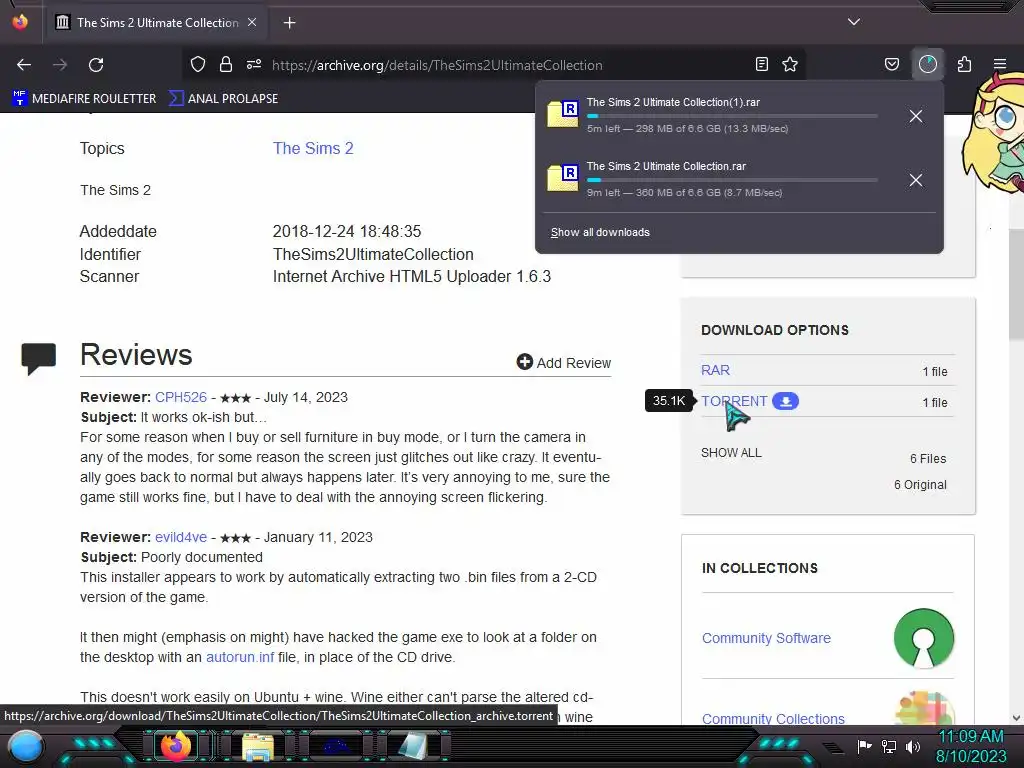Click Show all downloads
This screenshot has height=768, width=1024.
[x=600, y=232]
